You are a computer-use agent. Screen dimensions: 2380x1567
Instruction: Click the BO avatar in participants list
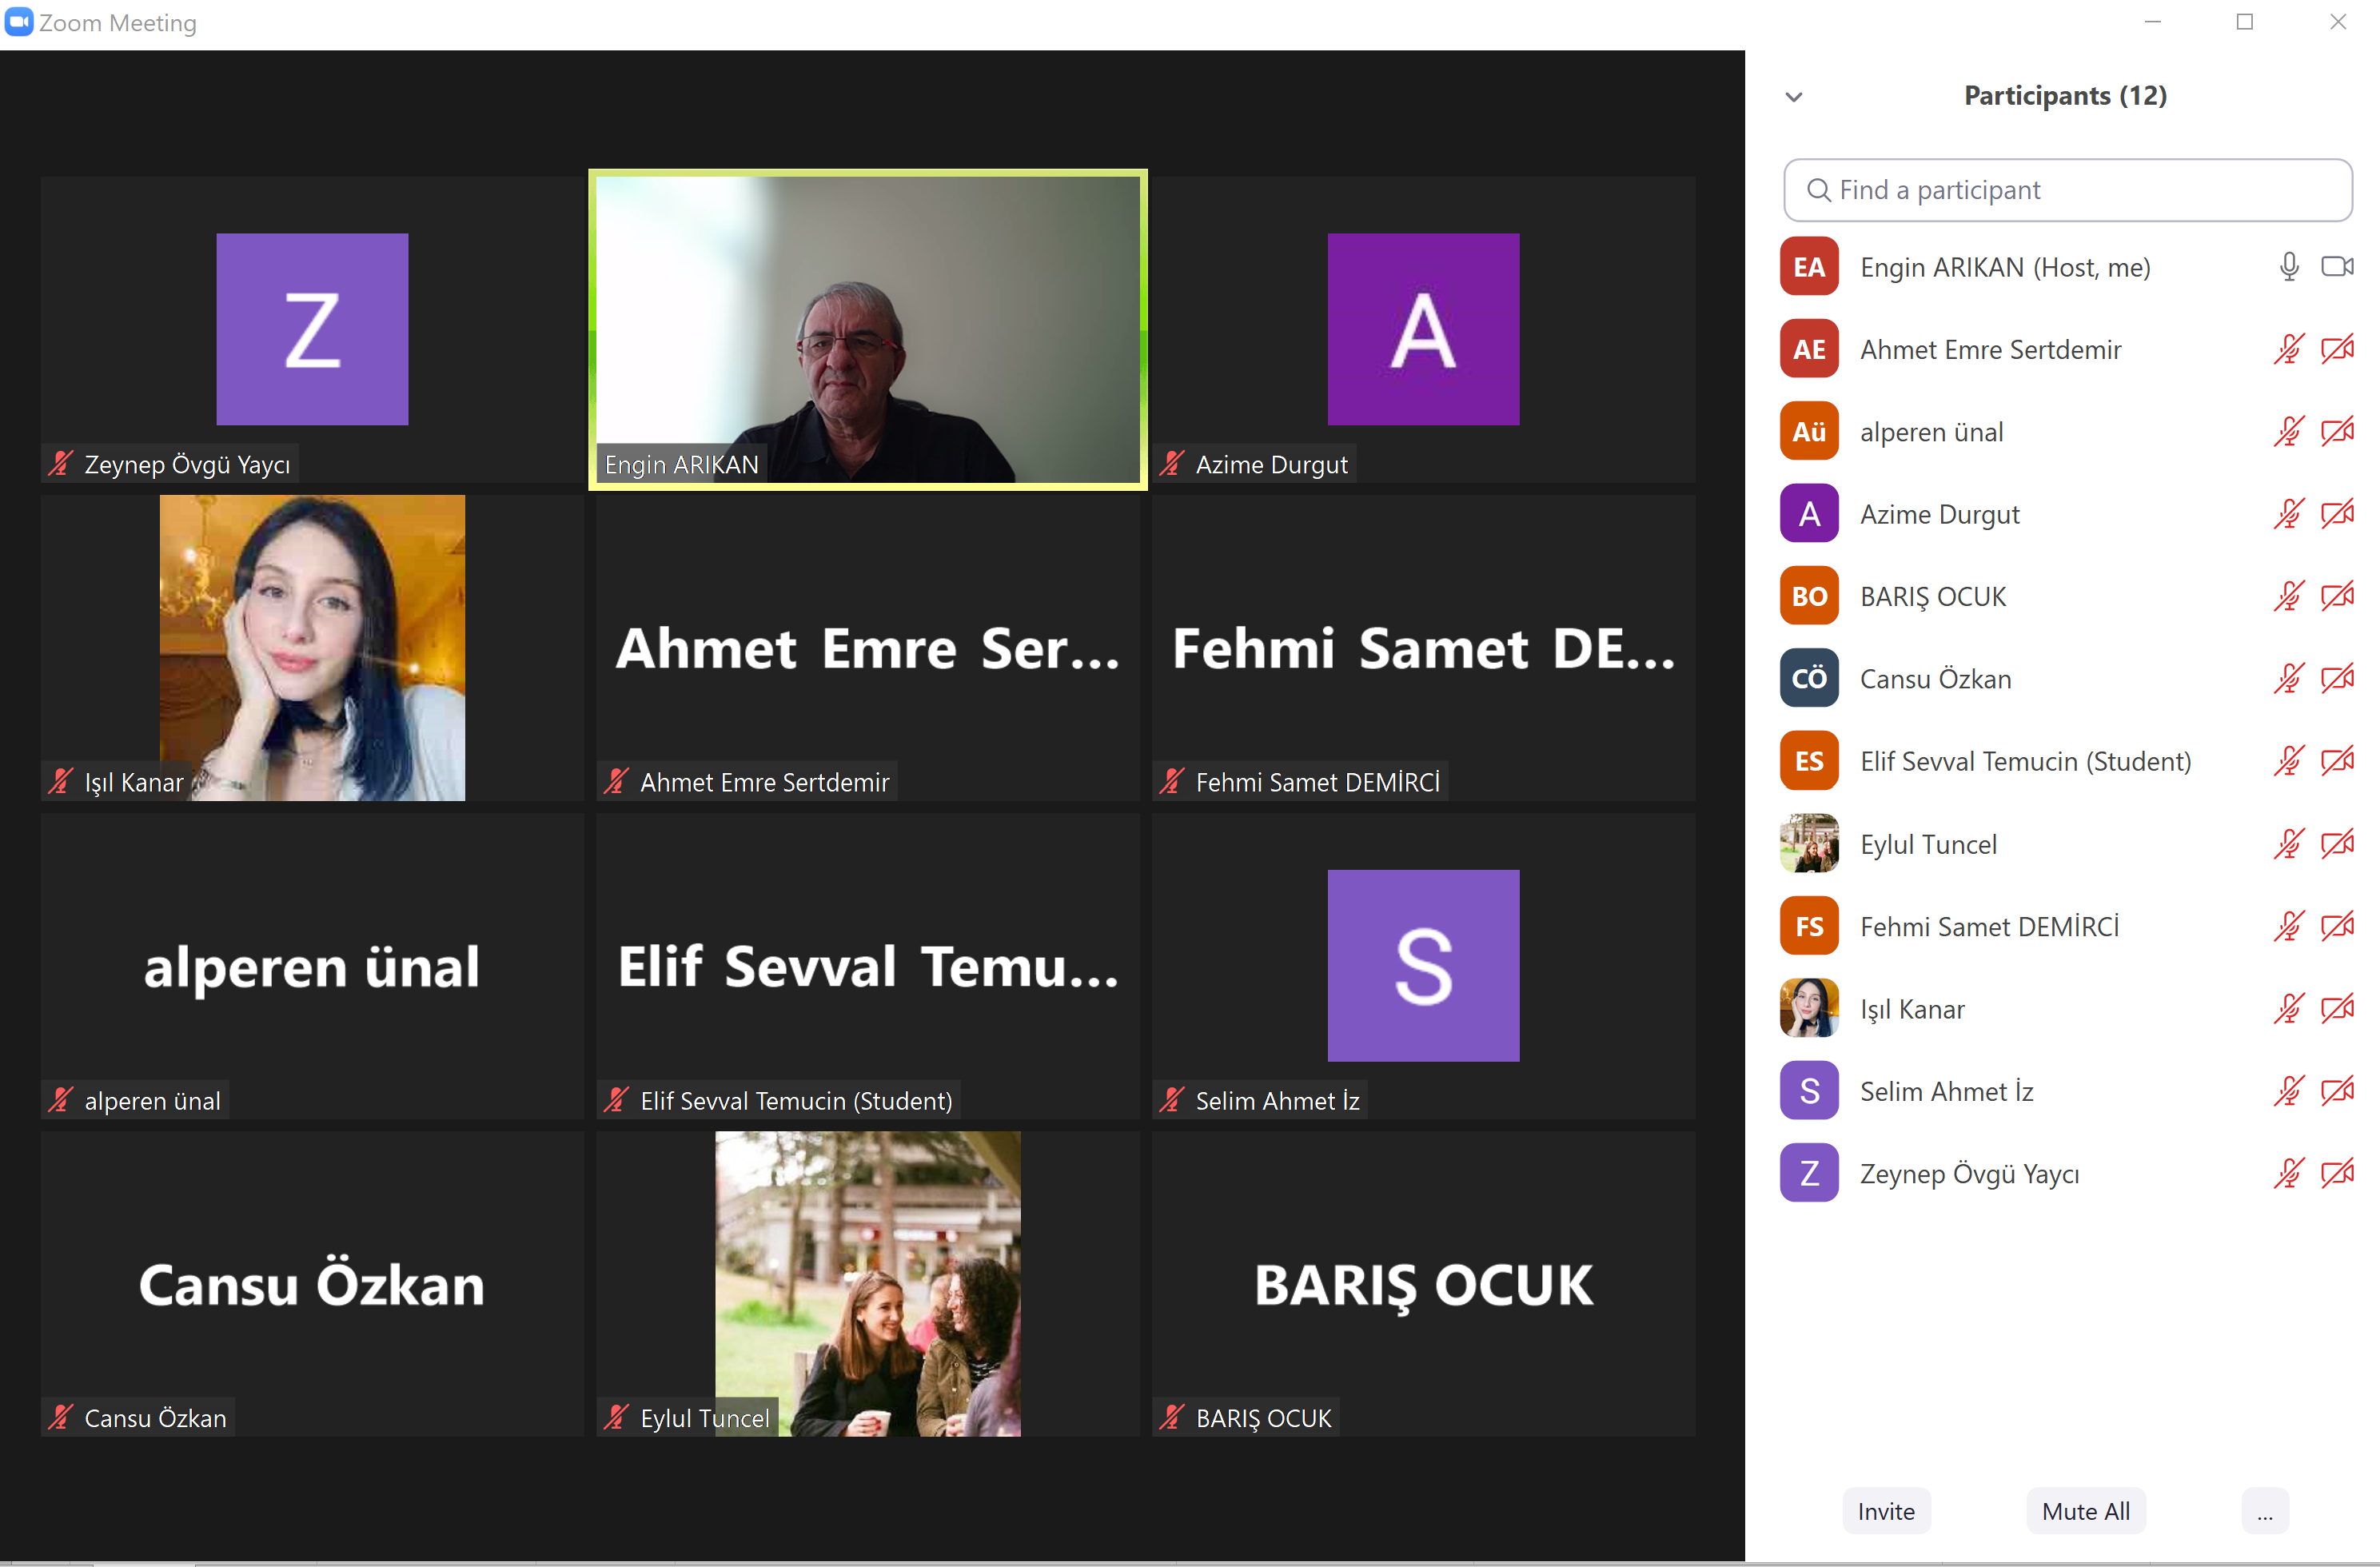point(1808,596)
